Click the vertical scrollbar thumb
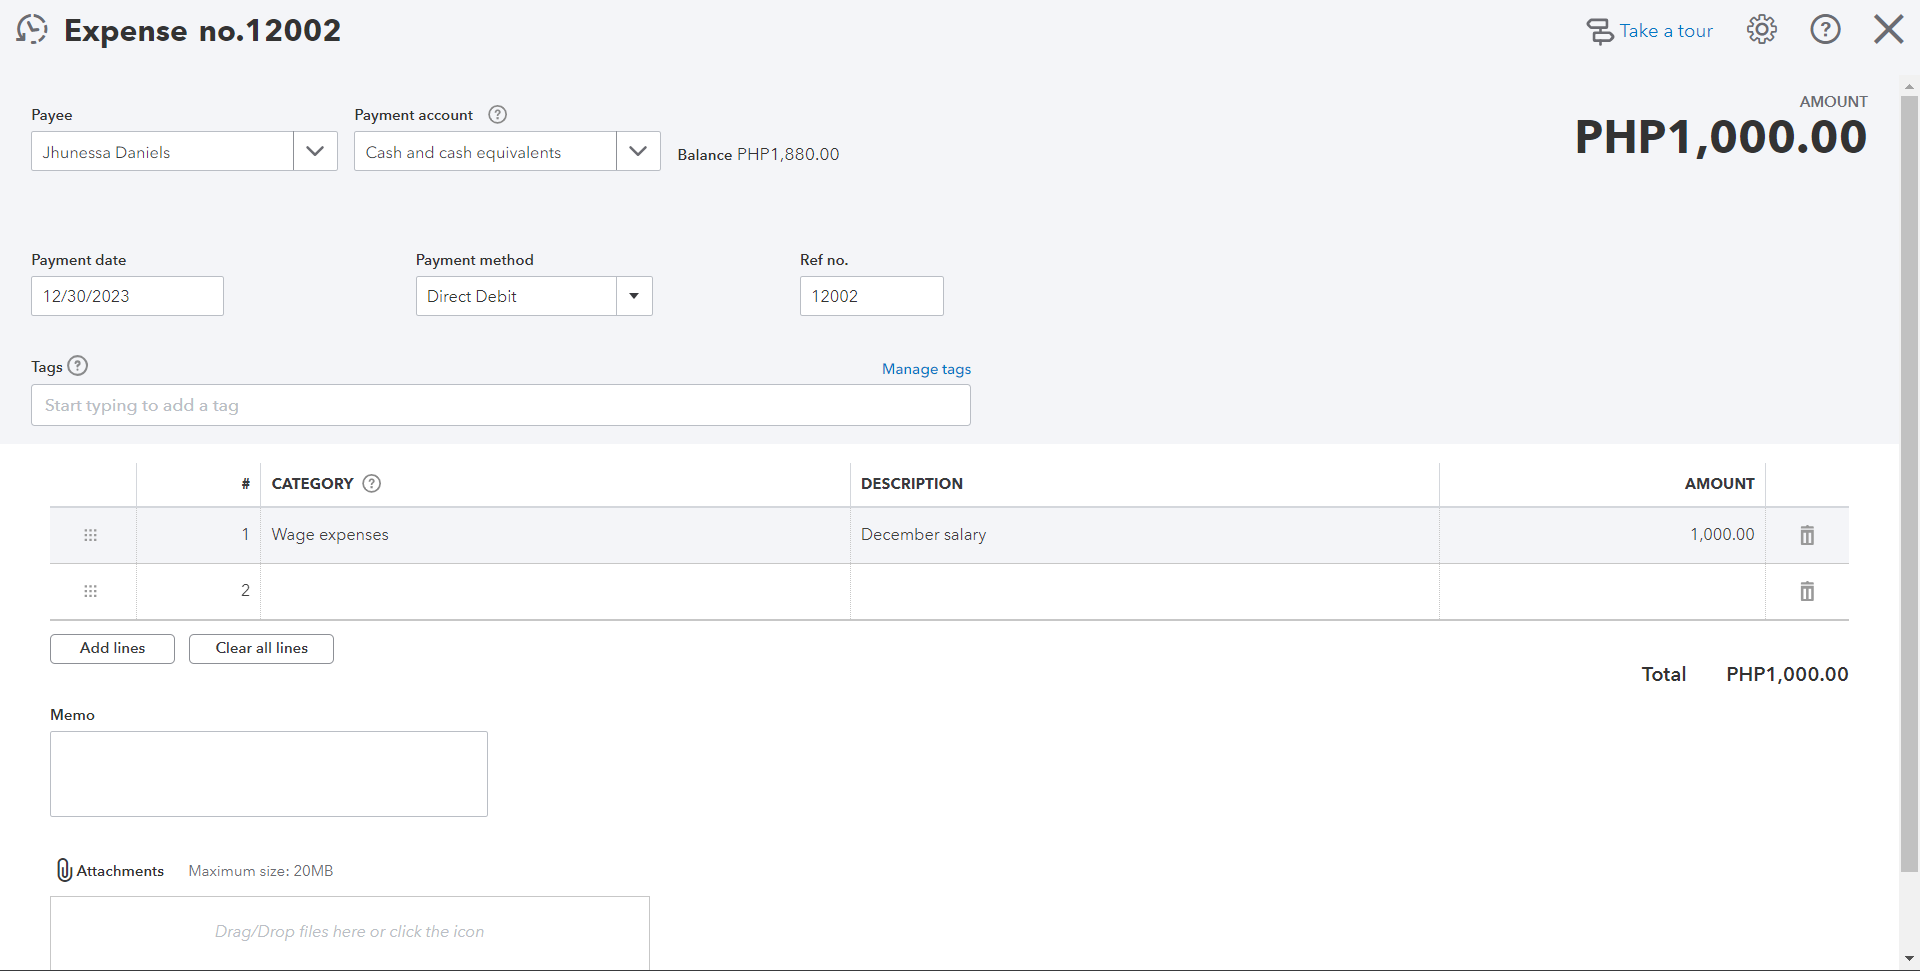The height and width of the screenshot is (971, 1920). click(x=1909, y=484)
